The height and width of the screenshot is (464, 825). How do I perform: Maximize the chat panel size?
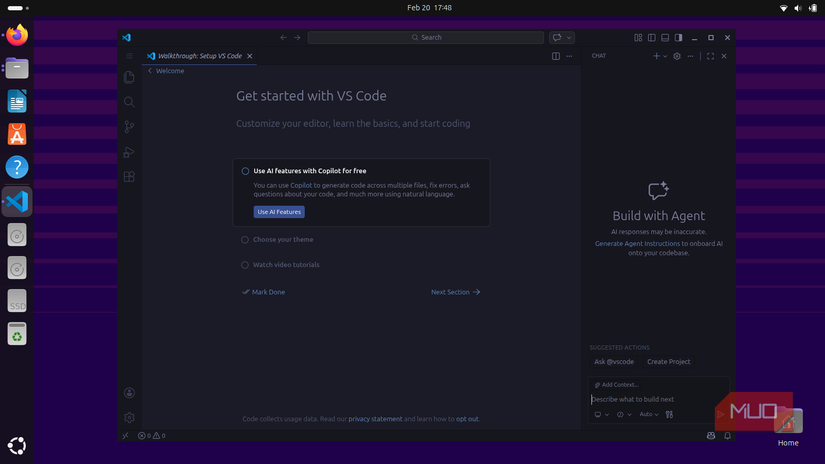[x=710, y=56]
